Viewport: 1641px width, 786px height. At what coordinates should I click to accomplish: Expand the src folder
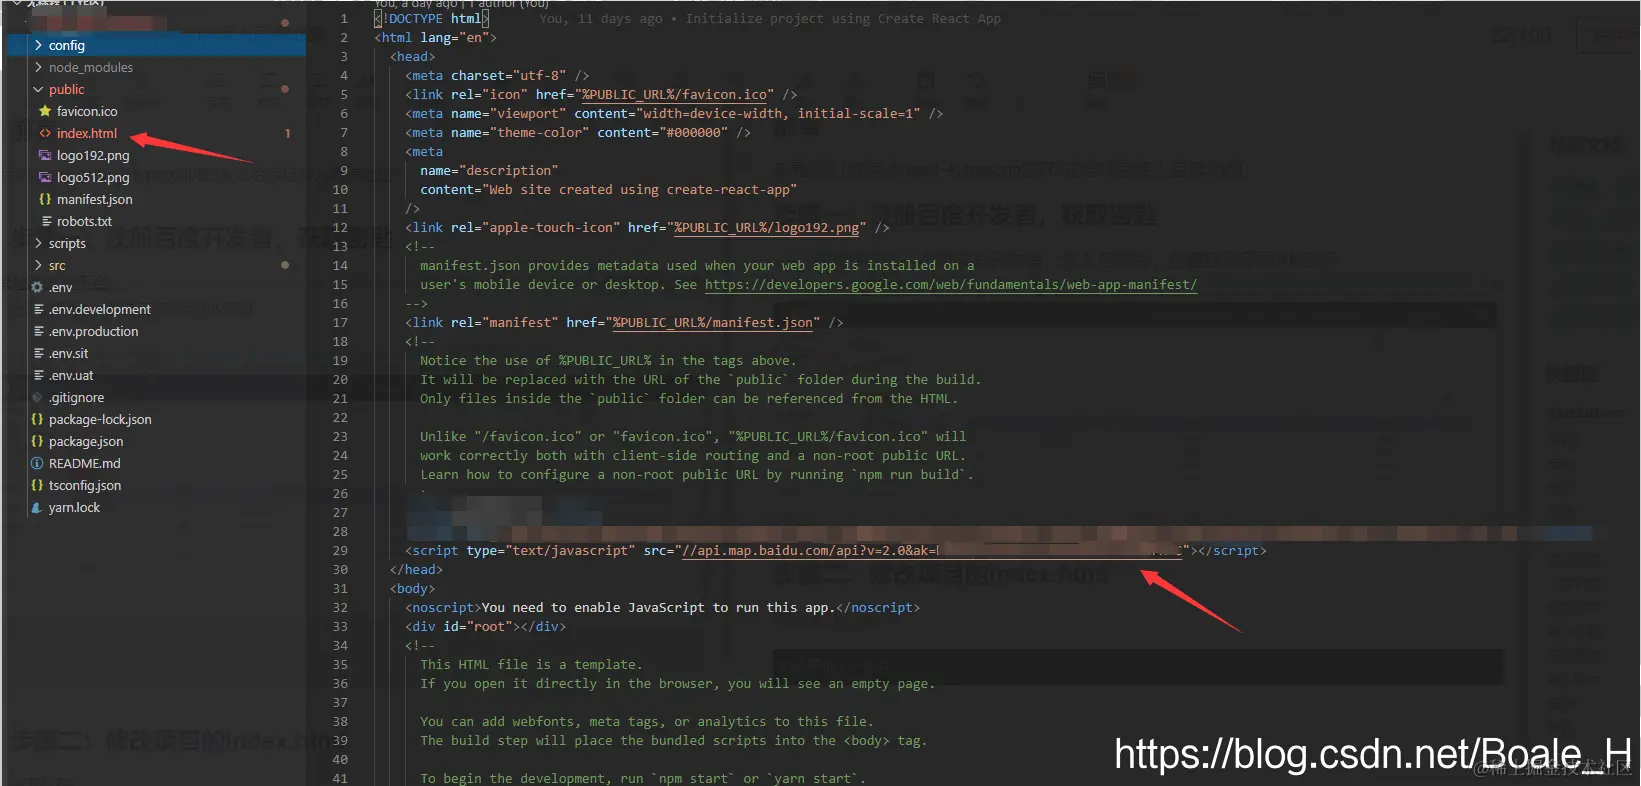tap(38, 265)
